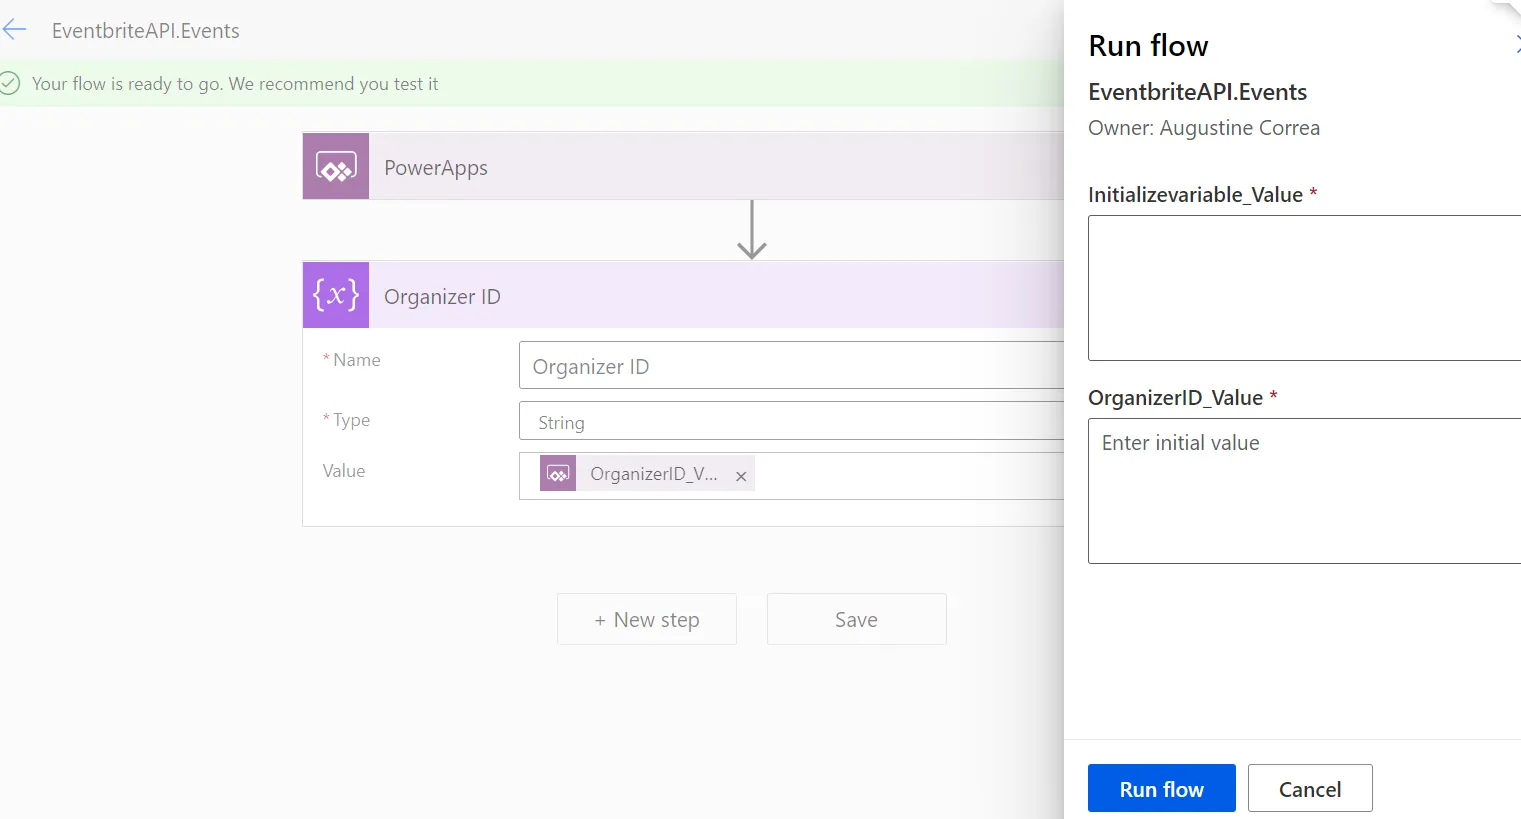Open the Type String dropdown
The image size is (1521, 819).
pos(790,422)
